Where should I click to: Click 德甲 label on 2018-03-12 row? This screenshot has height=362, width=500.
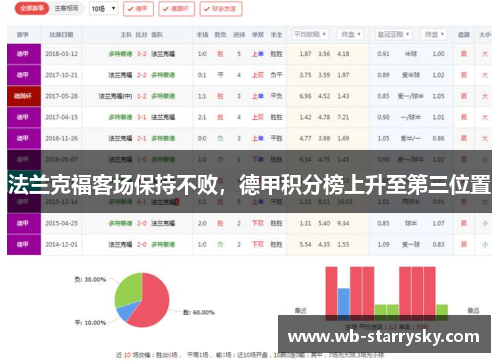coord(24,54)
